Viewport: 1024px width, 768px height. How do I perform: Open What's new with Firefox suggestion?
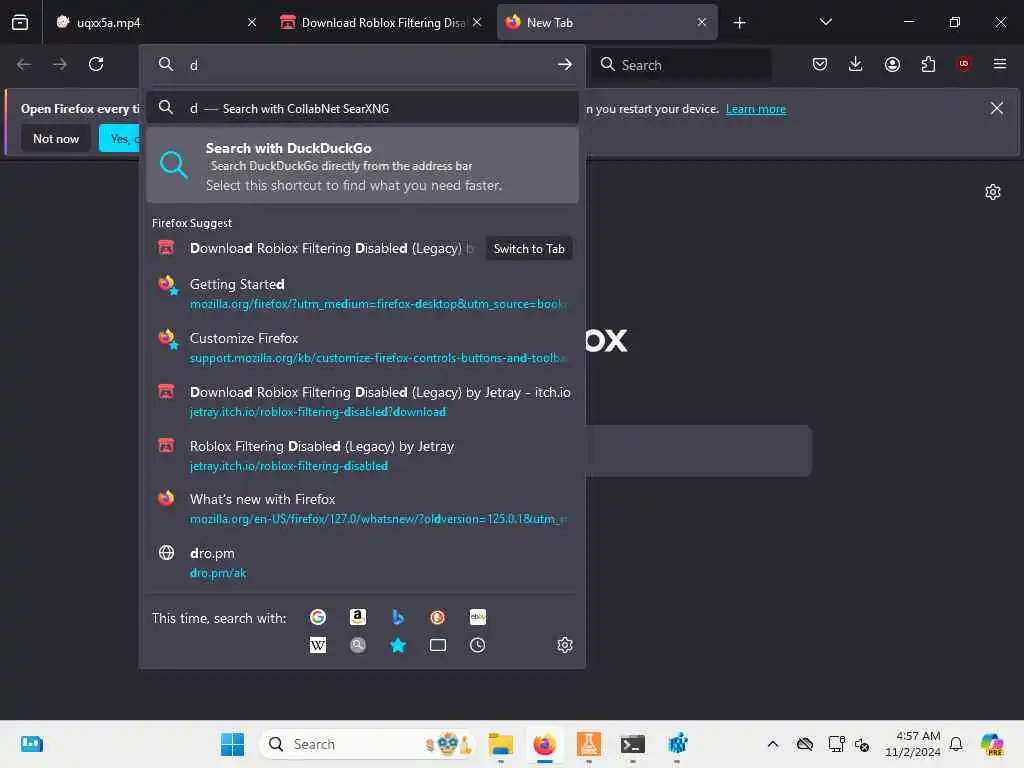pyautogui.click(x=362, y=508)
